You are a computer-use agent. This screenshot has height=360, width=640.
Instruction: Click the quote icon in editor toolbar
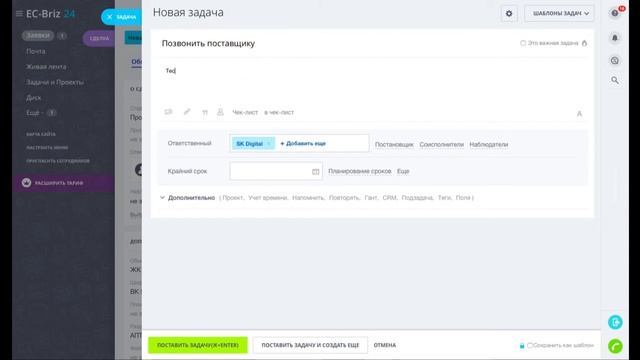(205, 112)
